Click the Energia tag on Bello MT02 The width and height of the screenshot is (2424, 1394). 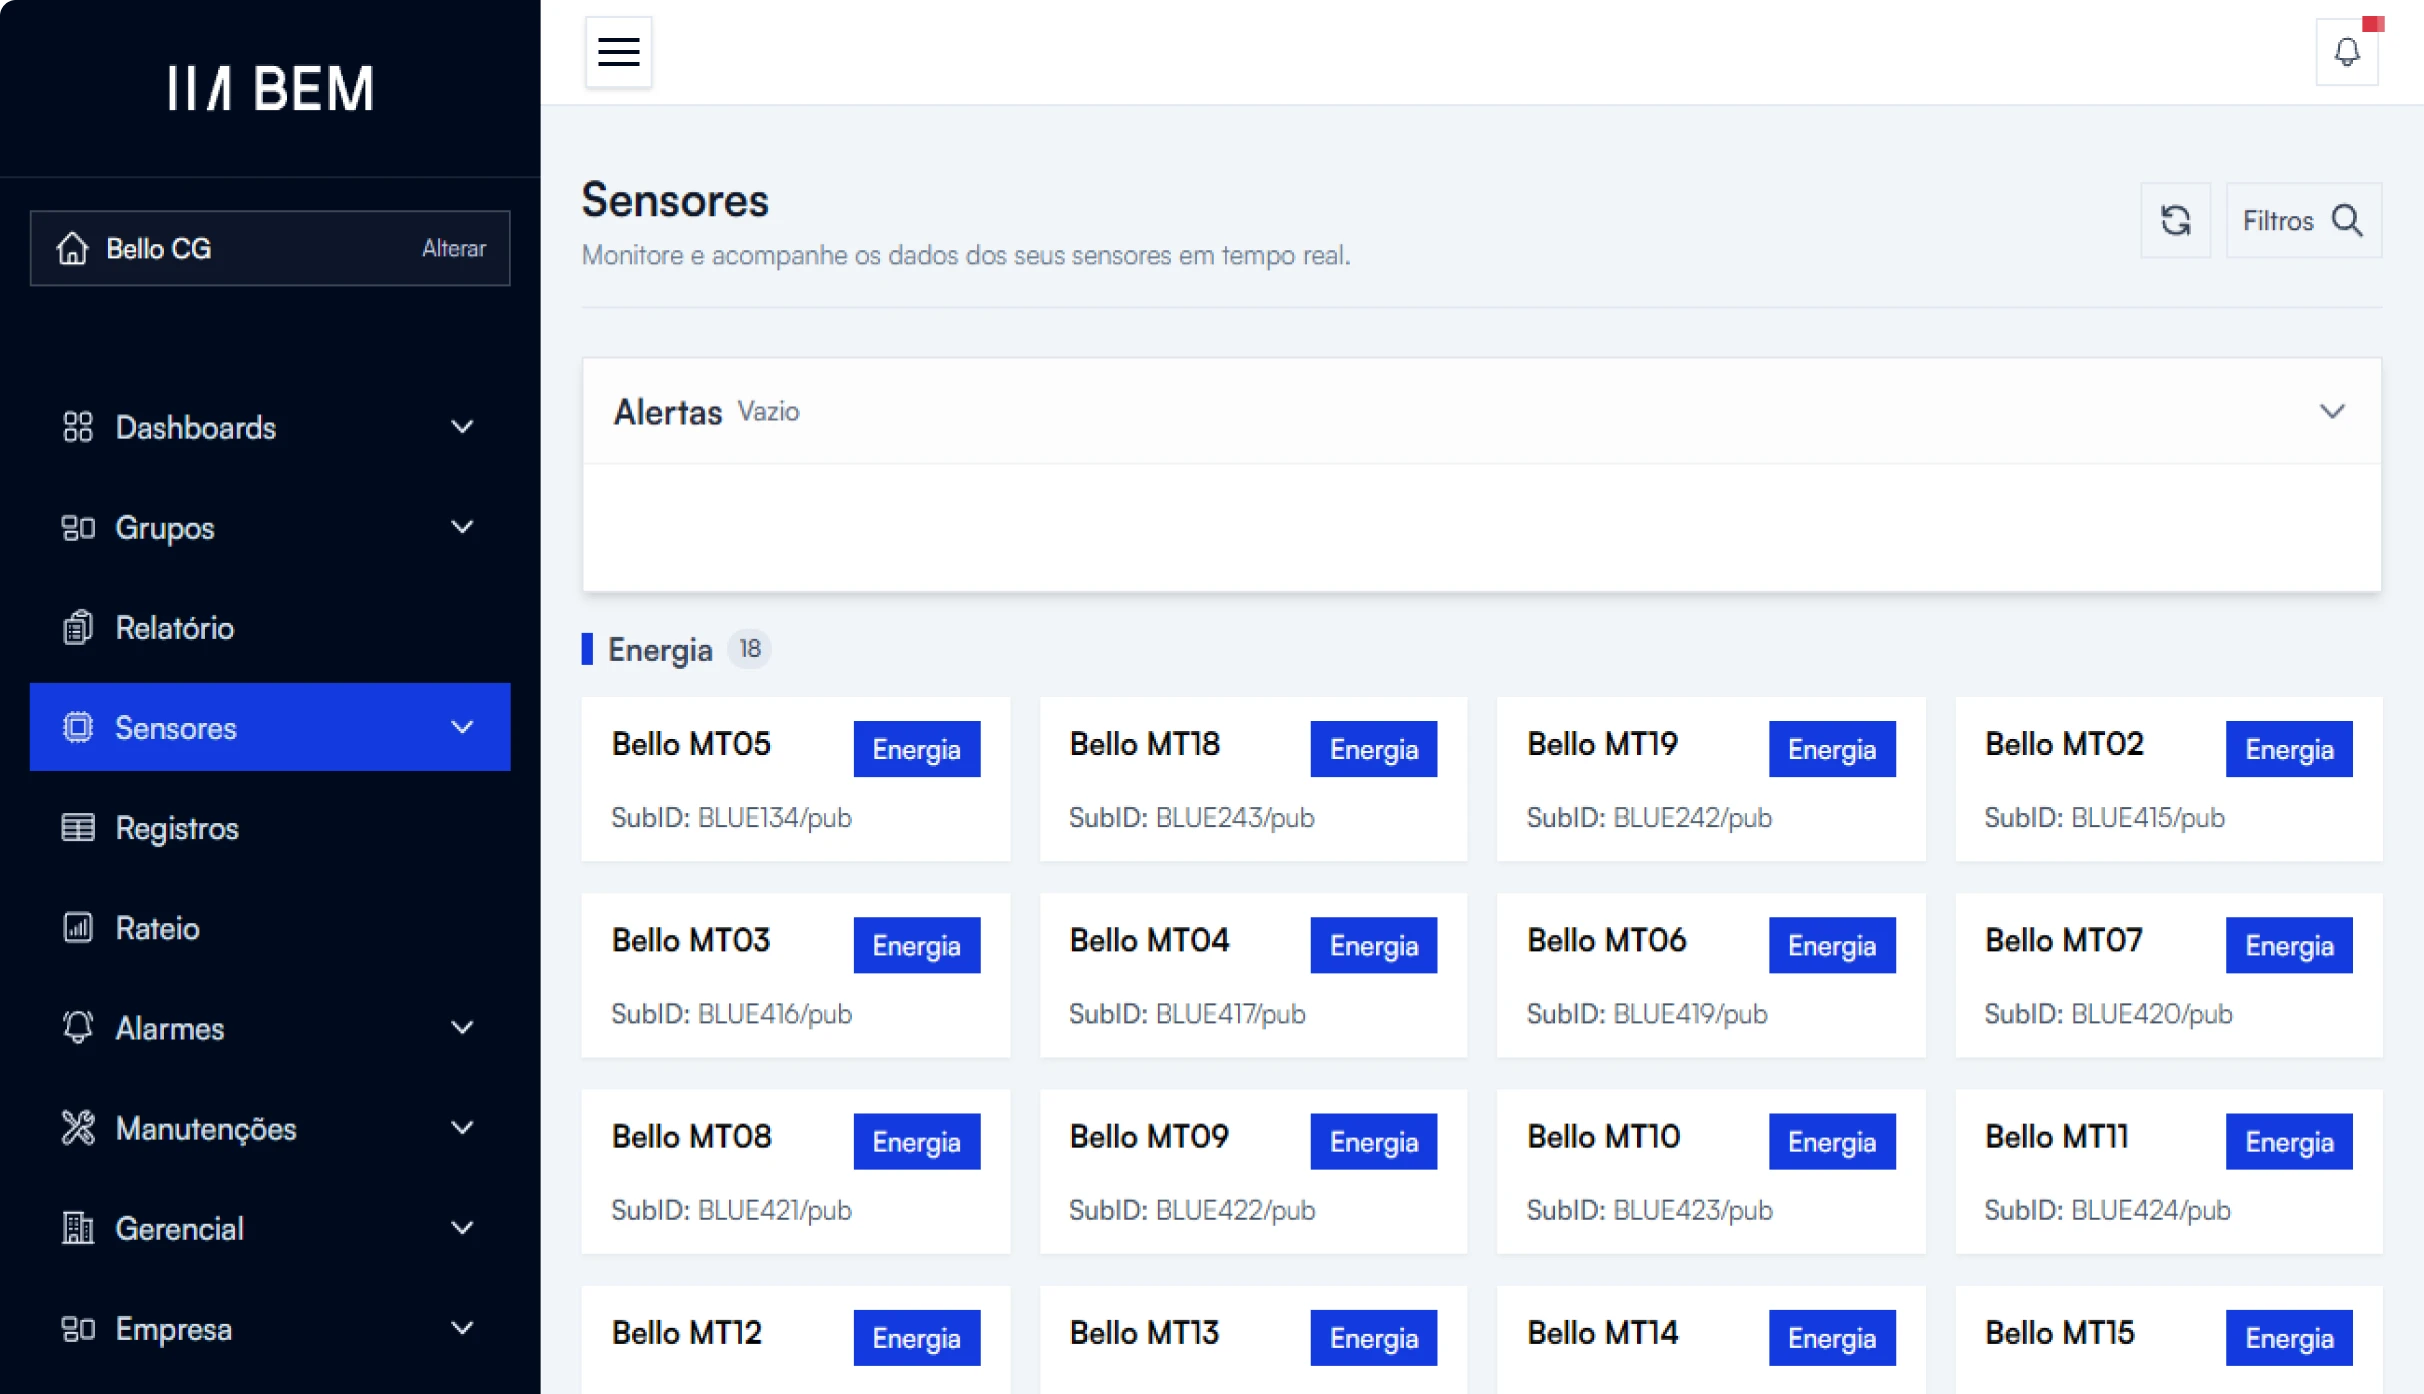2289,749
